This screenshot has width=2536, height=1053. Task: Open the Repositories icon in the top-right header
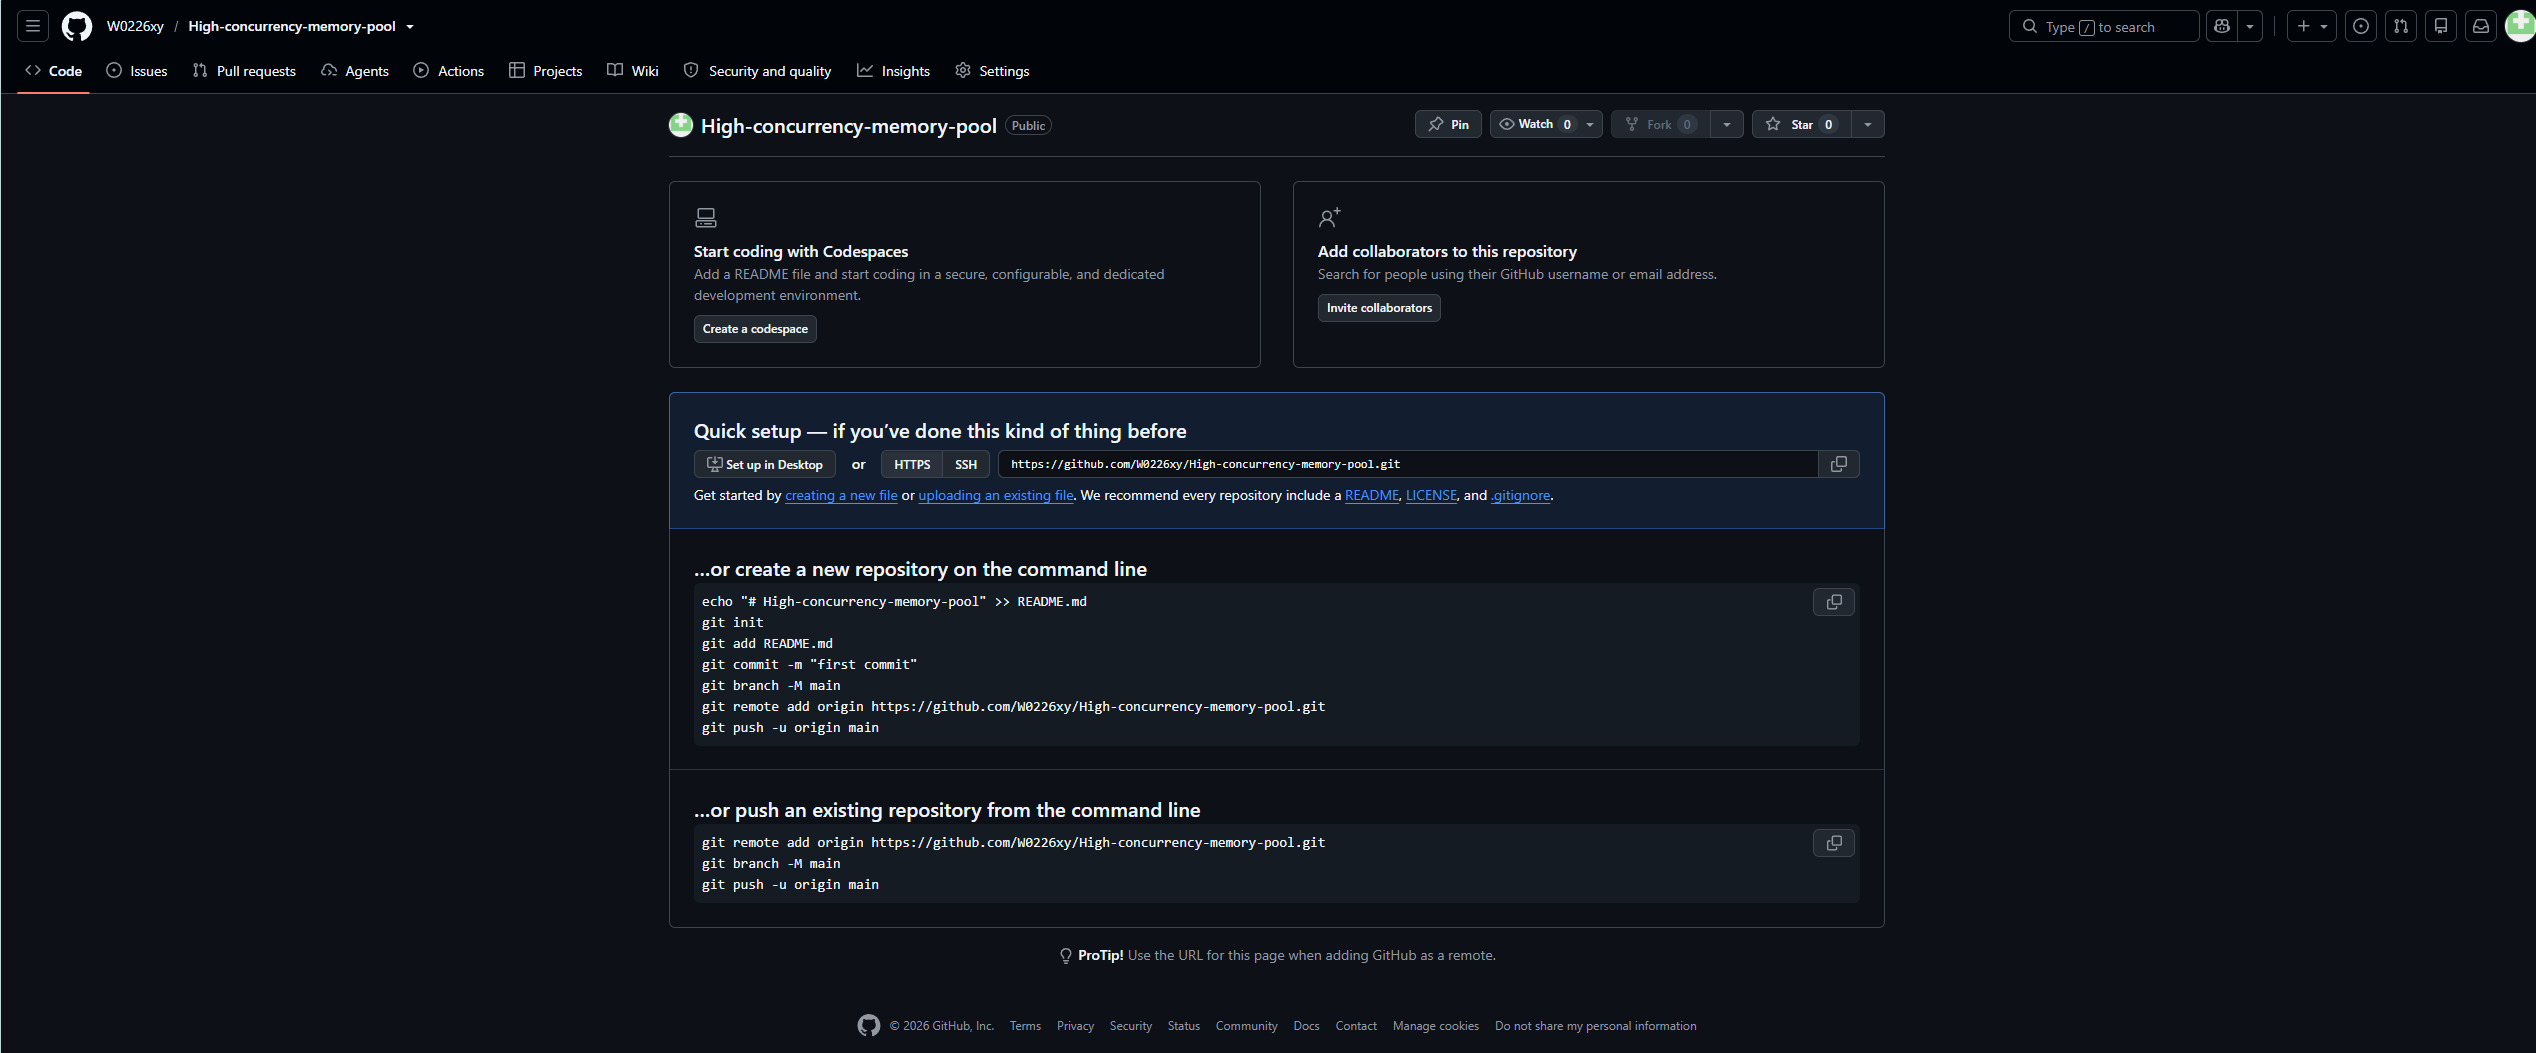point(2441,26)
